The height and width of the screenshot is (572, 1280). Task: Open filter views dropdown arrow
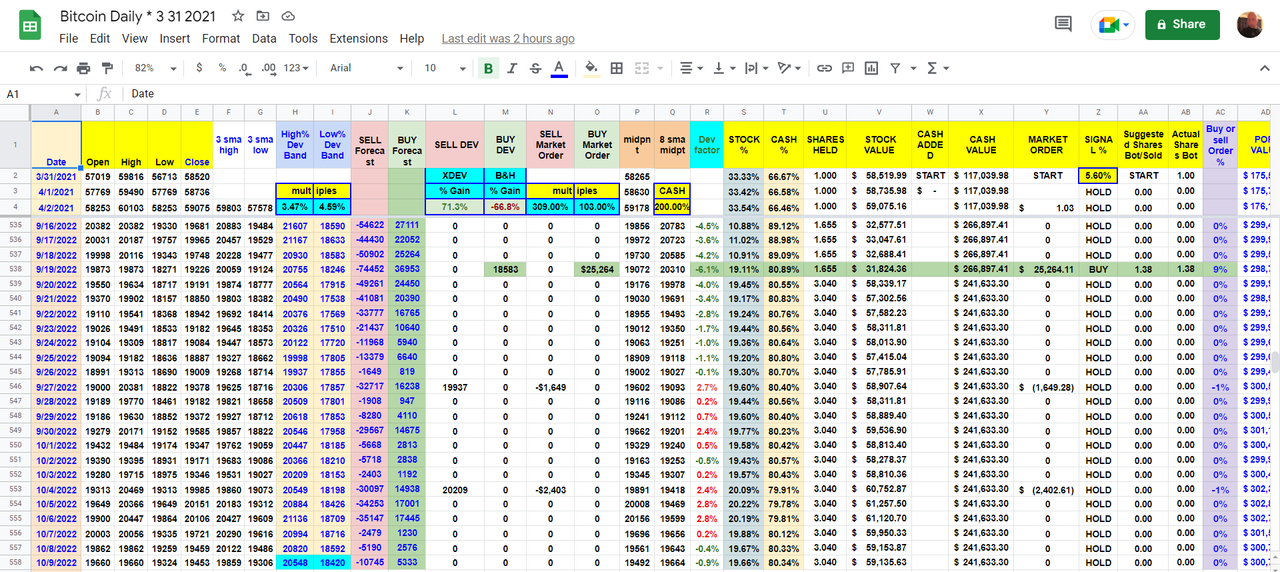coord(911,68)
